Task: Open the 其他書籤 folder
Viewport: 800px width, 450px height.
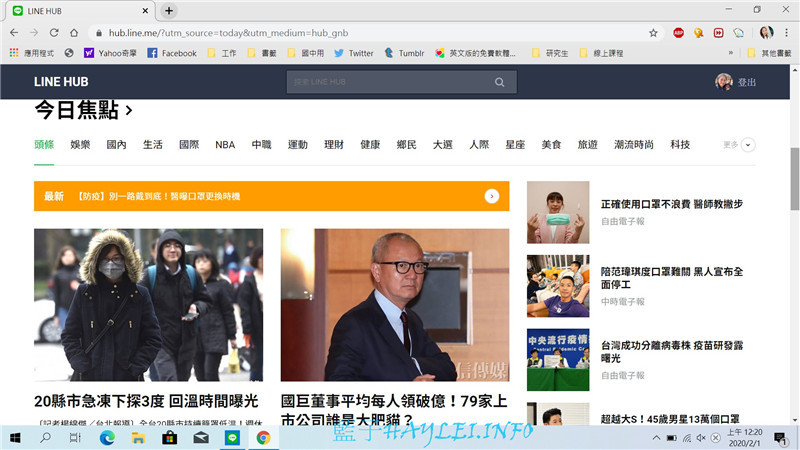Action: [769, 53]
